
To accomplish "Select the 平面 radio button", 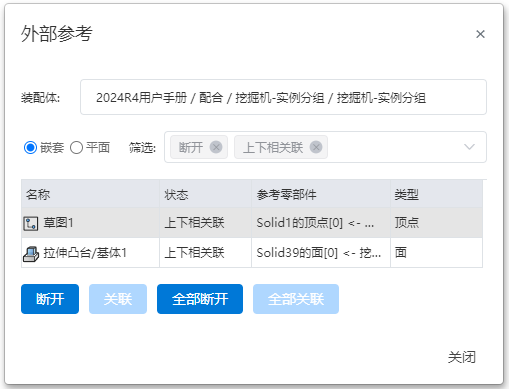I will coord(76,147).
